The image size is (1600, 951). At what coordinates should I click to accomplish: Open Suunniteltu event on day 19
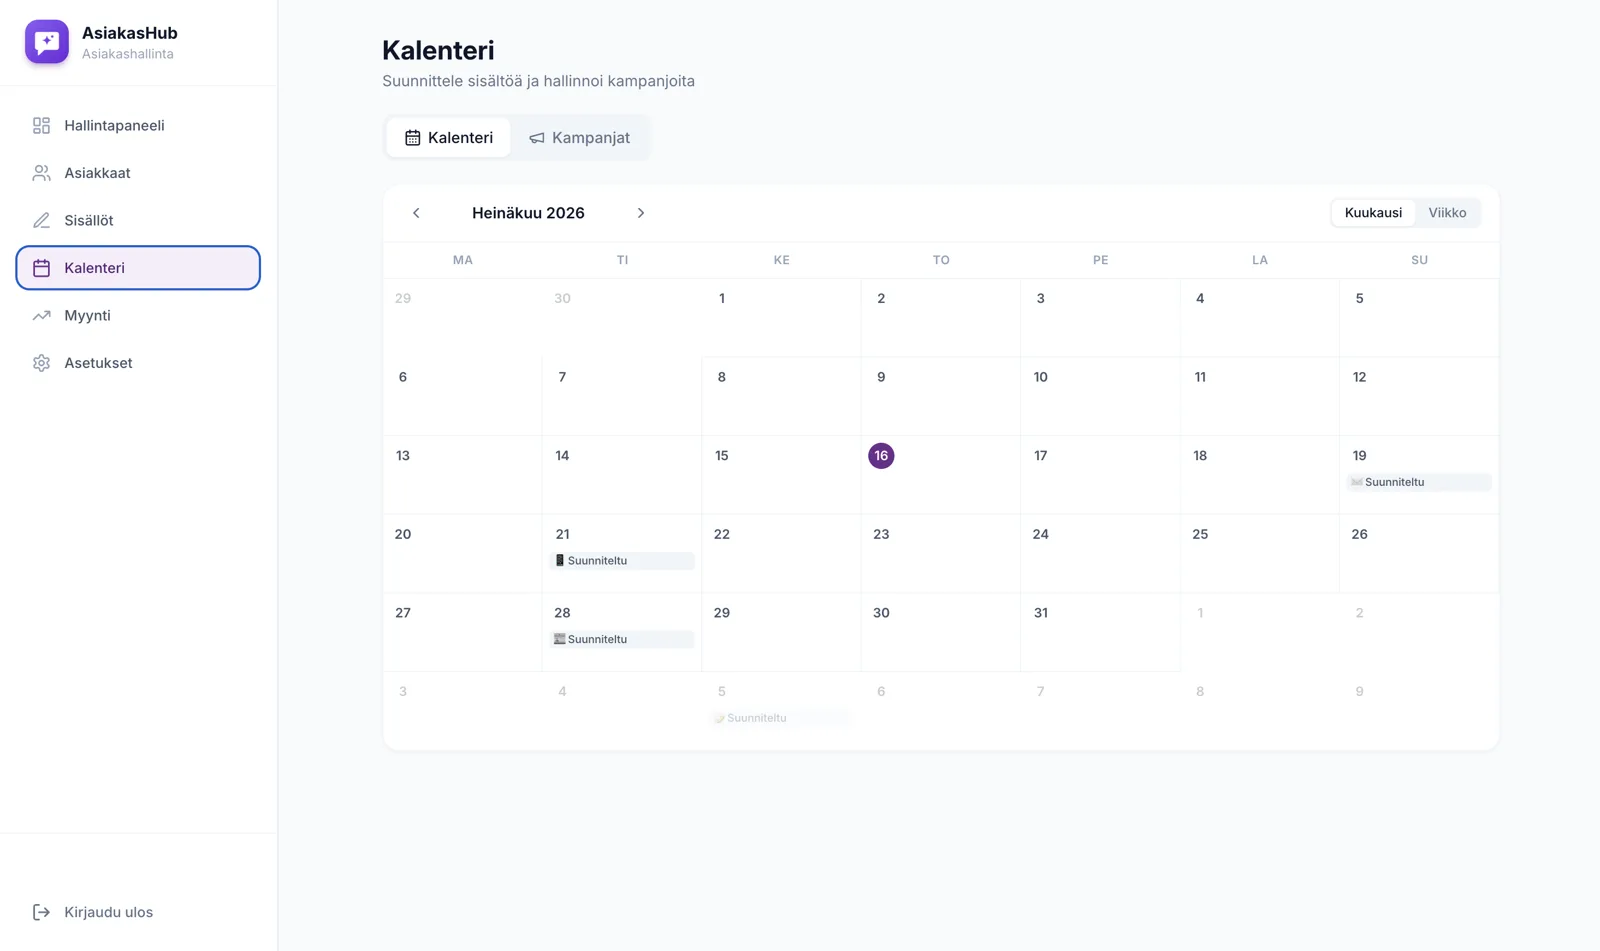point(1418,482)
